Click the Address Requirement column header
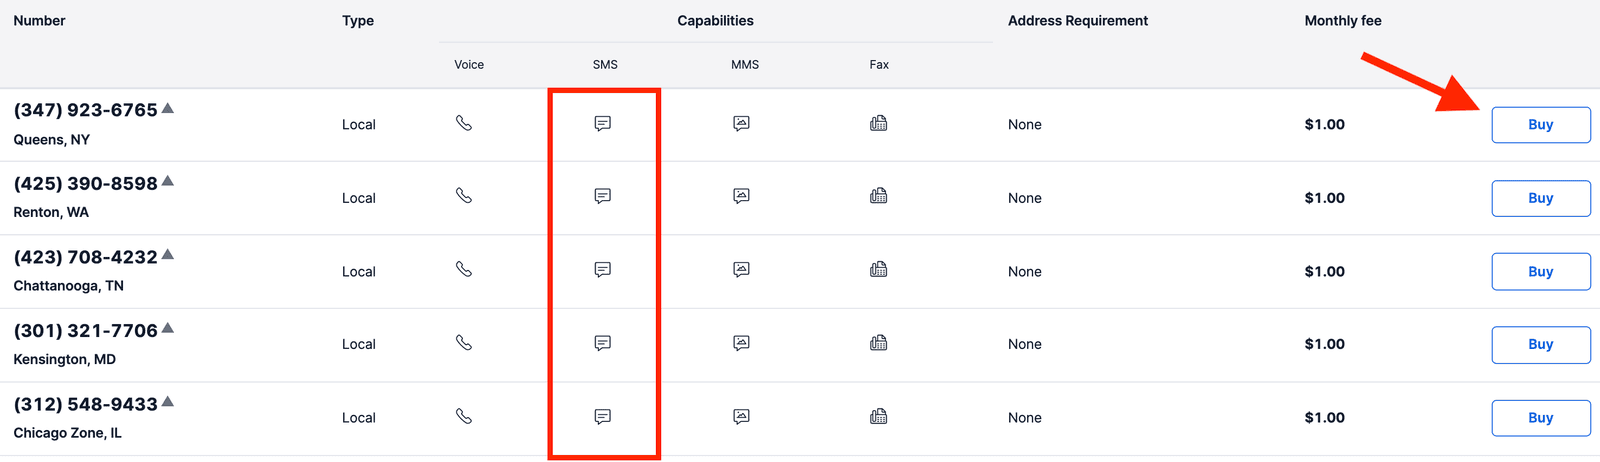The width and height of the screenshot is (1600, 462). tap(1077, 21)
